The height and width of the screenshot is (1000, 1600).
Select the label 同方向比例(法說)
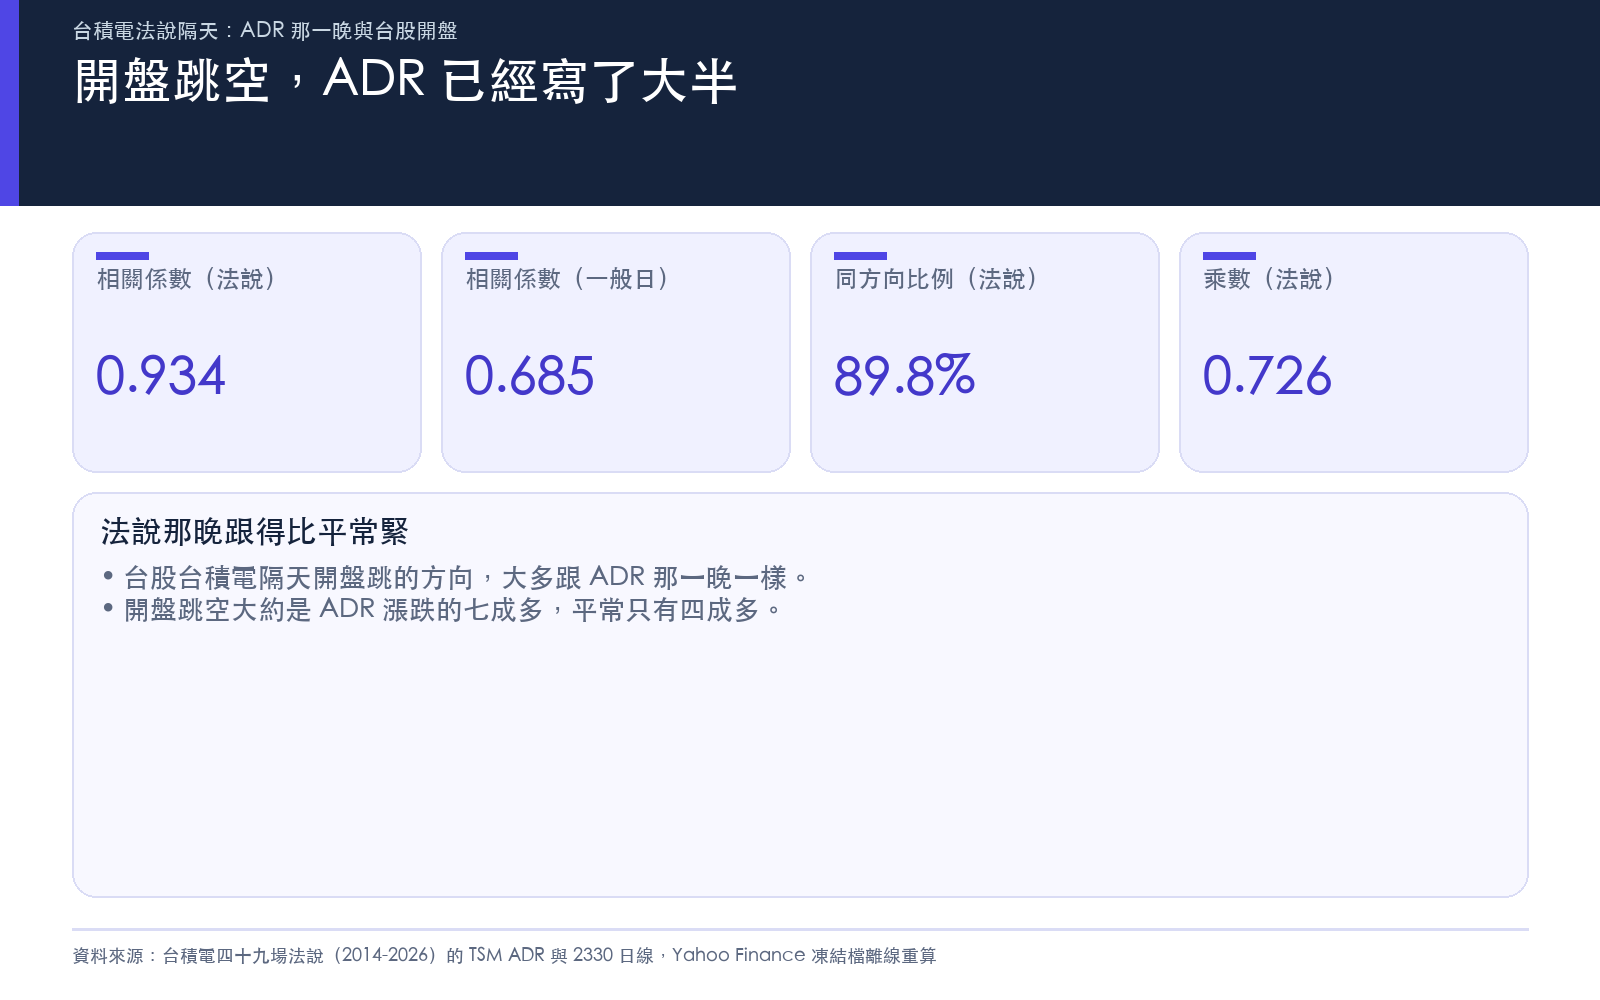[936, 279]
